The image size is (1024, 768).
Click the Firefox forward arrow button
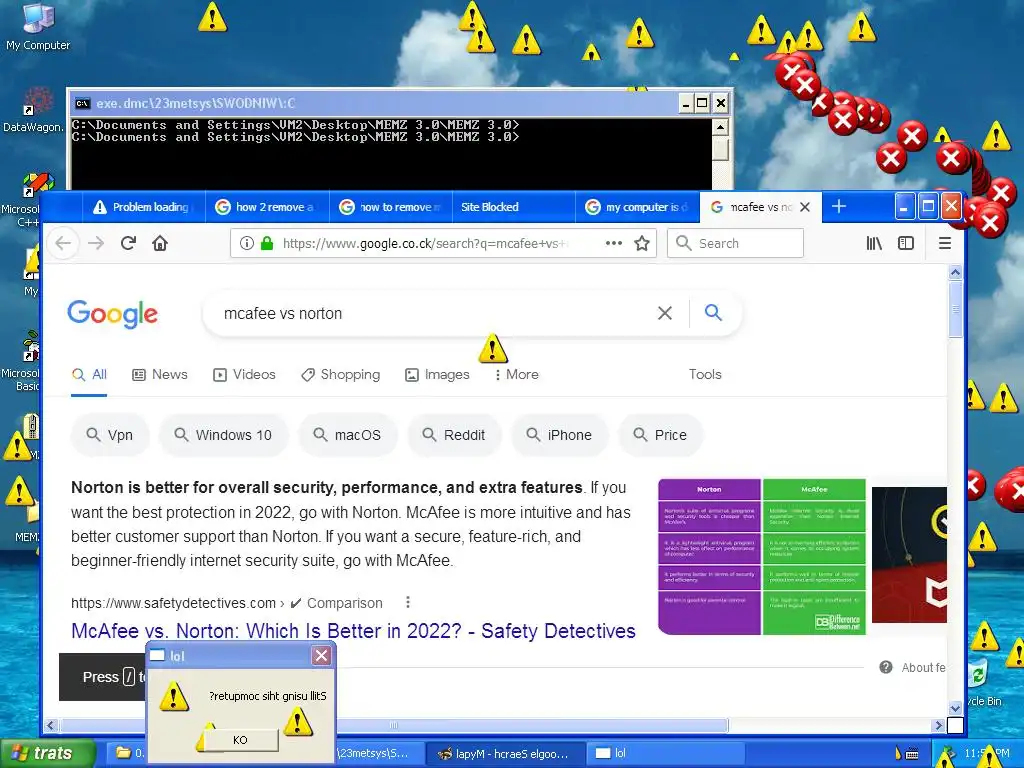[96, 244]
